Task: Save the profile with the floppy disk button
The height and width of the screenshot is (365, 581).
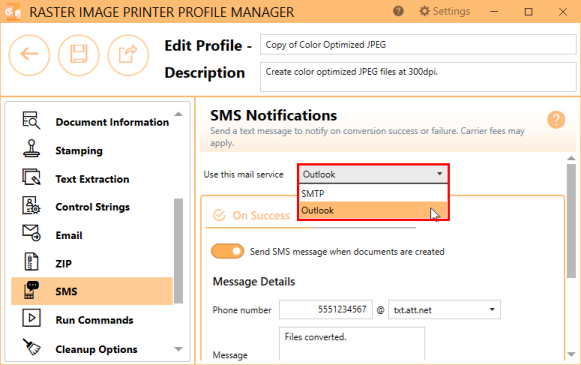Action: click(79, 55)
